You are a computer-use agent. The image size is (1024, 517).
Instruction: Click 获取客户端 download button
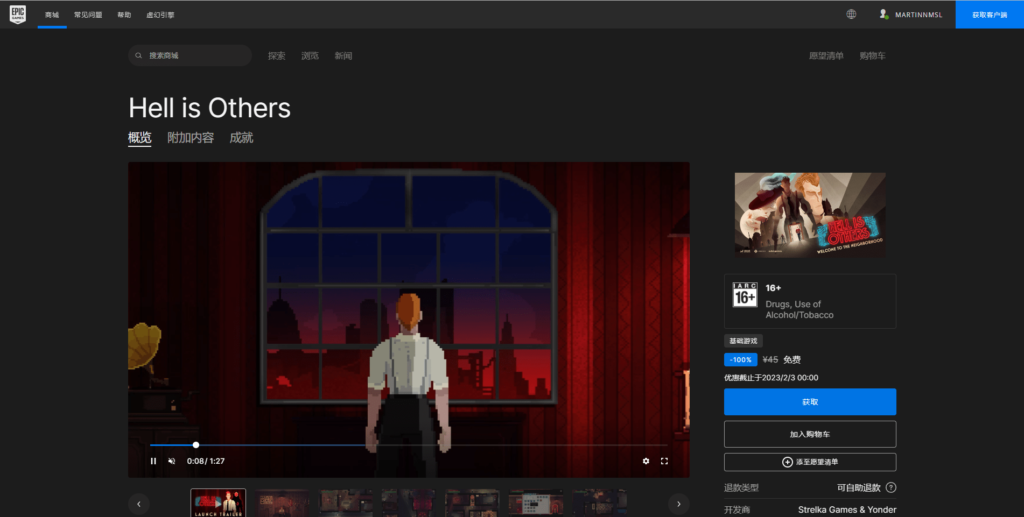[x=989, y=14]
